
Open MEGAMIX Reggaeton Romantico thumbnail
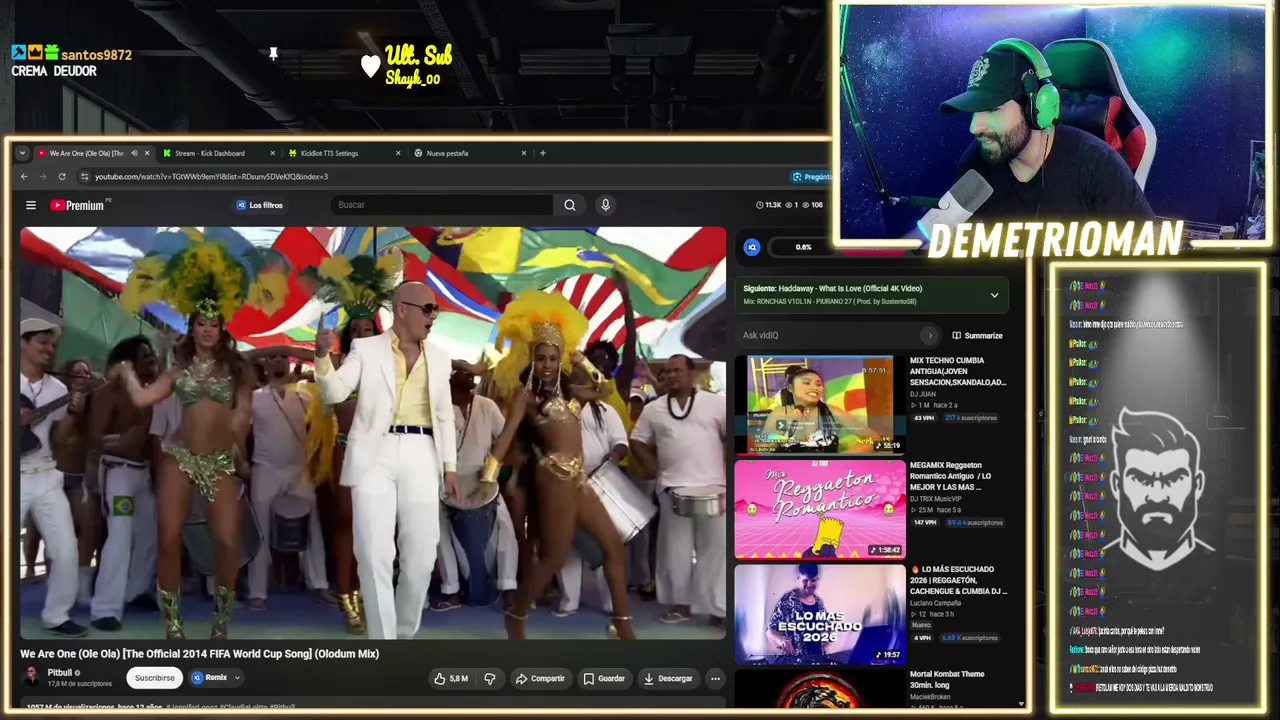(820, 509)
